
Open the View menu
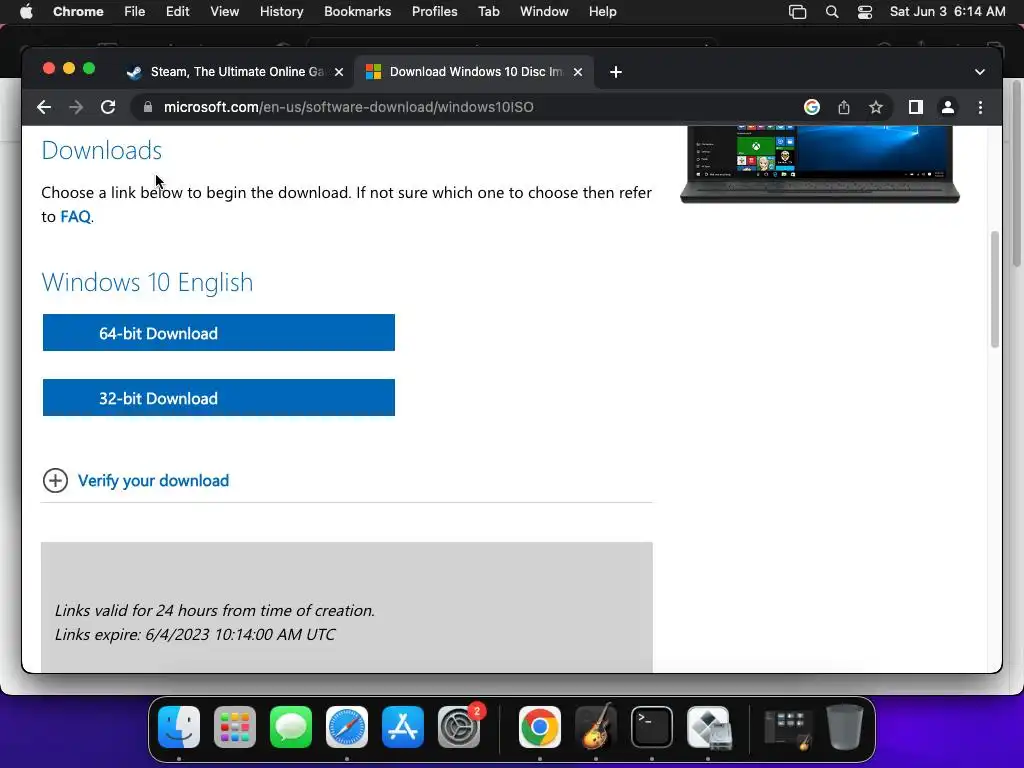(225, 12)
